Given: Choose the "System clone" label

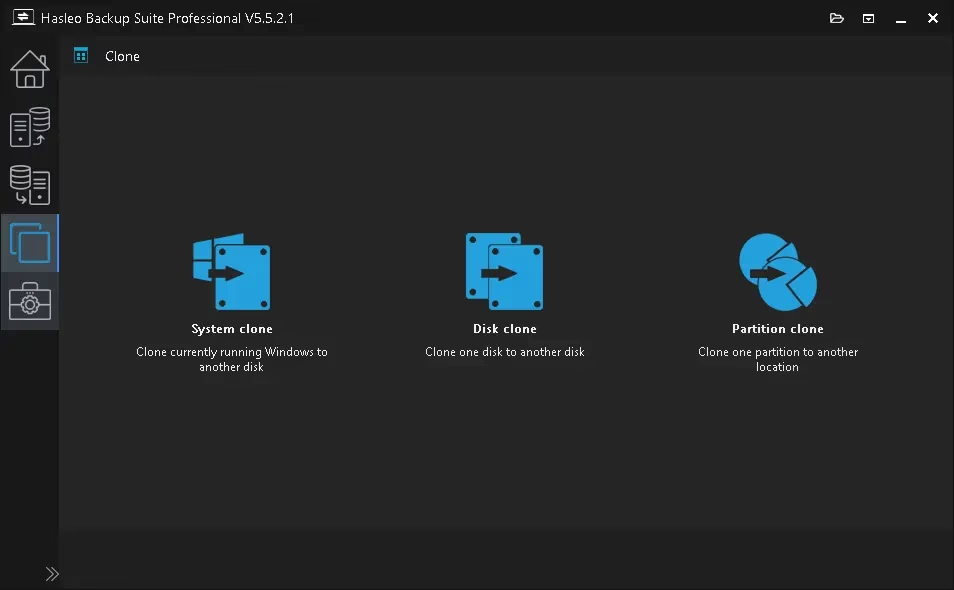Looking at the screenshot, I should (232, 329).
